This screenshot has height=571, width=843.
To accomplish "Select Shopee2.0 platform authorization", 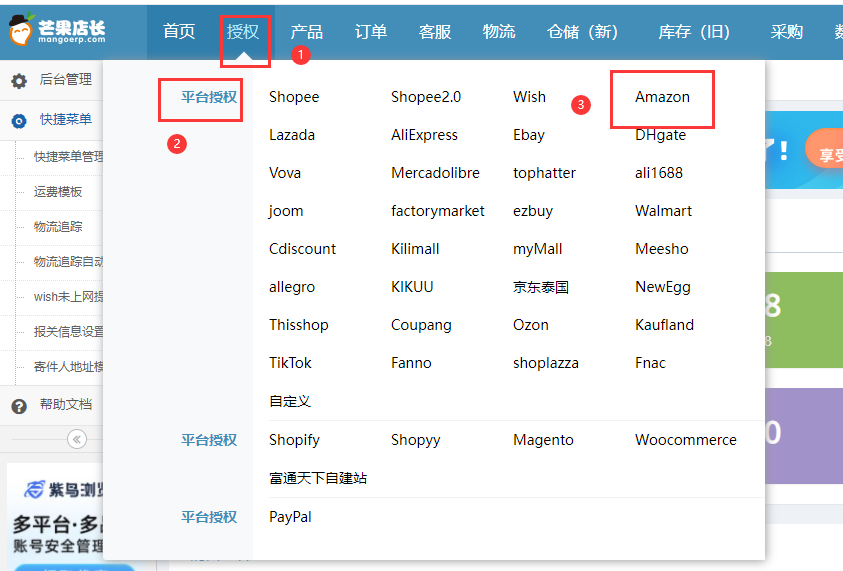I will pyautogui.click(x=426, y=97).
